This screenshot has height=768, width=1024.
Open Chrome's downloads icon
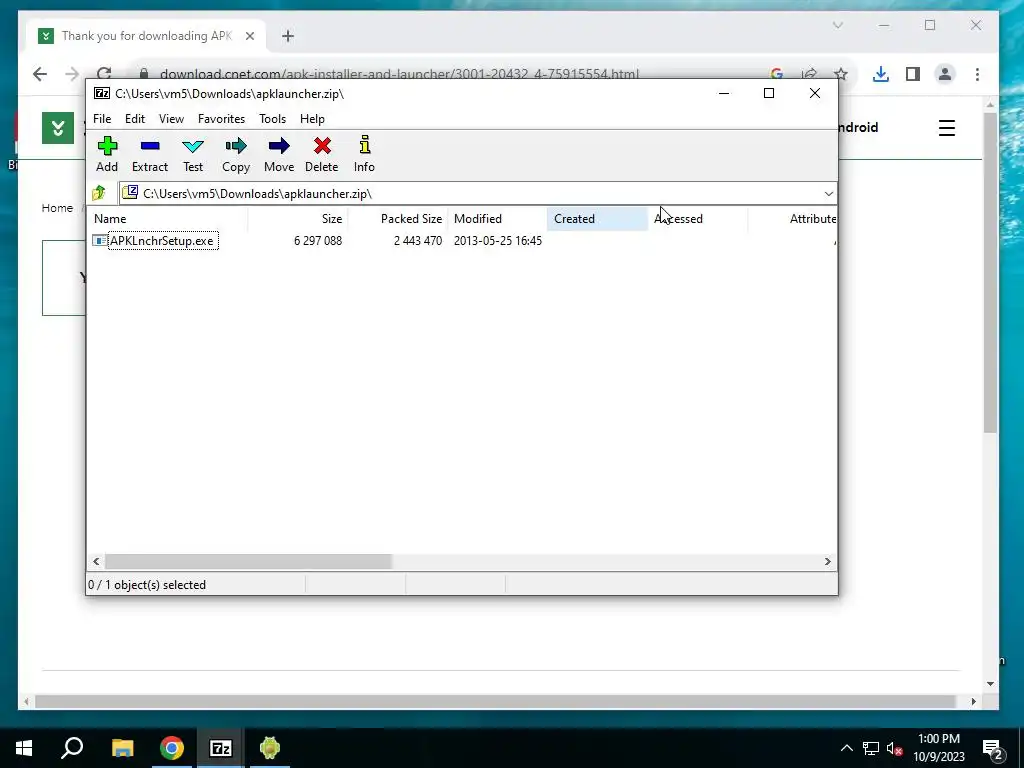880,74
